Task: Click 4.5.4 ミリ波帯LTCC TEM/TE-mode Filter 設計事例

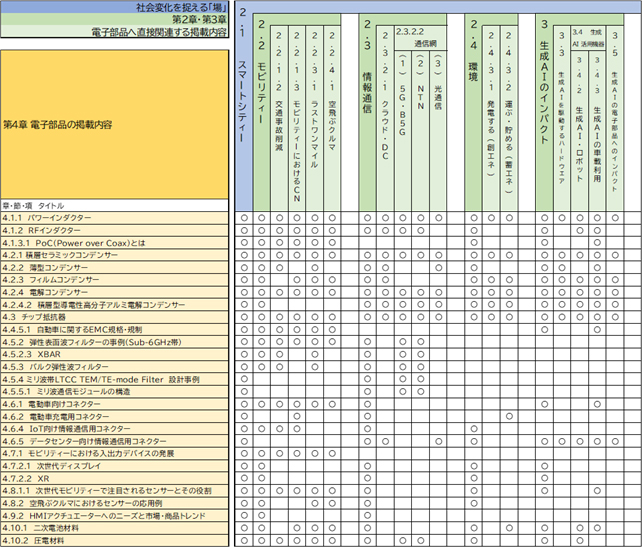Action: coord(114,379)
